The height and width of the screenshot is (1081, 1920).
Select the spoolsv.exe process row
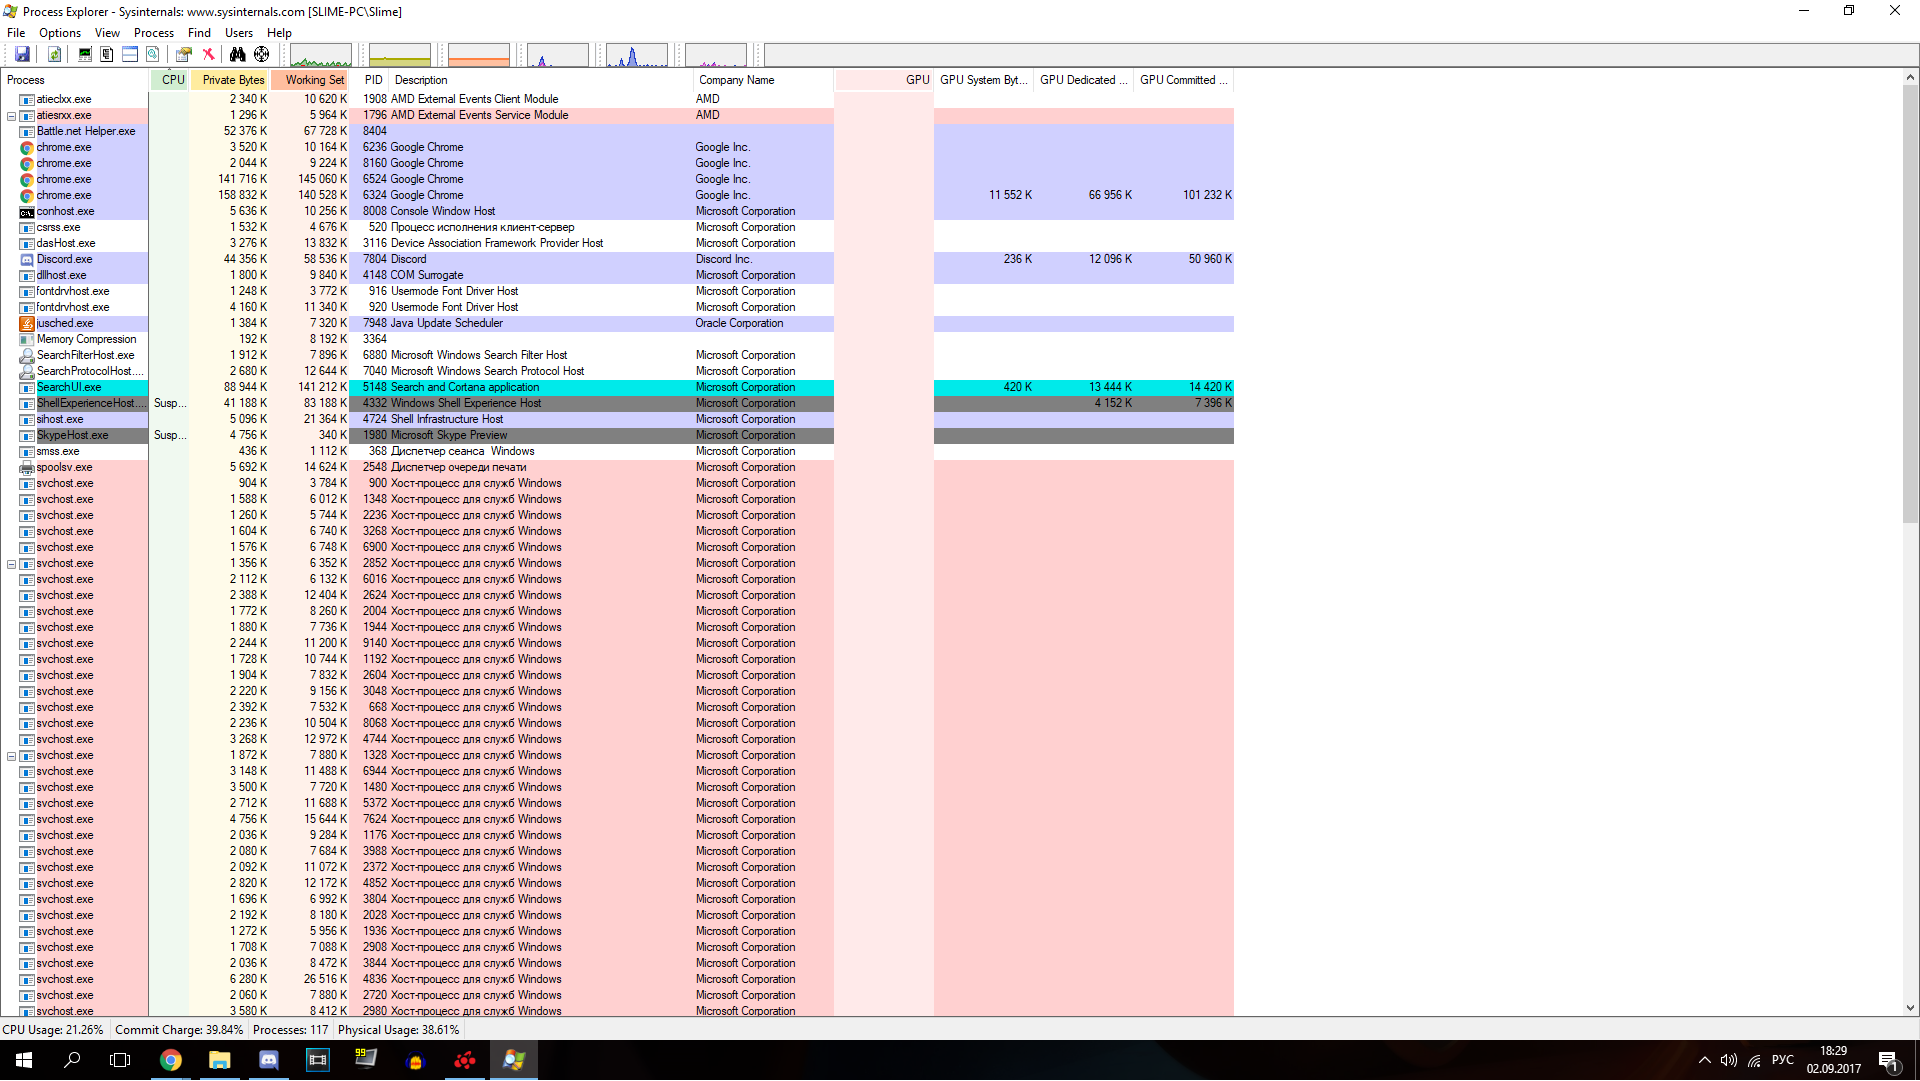[x=617, y=467]
